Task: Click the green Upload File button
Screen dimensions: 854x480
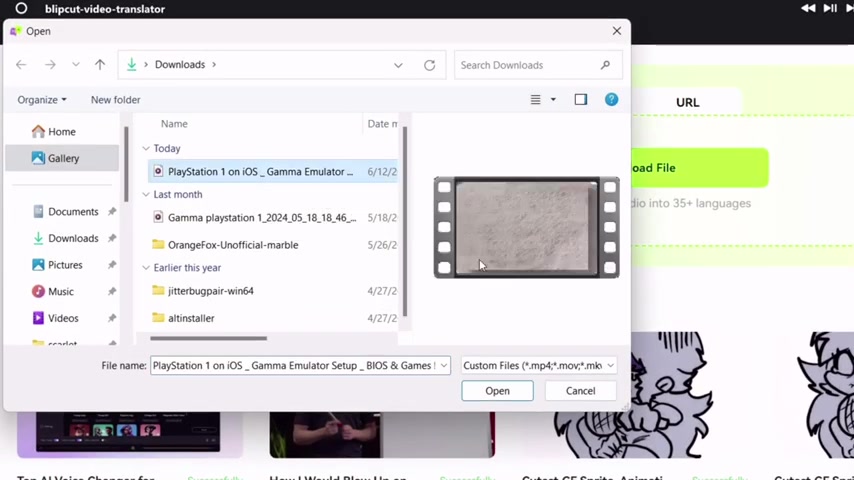Action: tap(700, 168)
